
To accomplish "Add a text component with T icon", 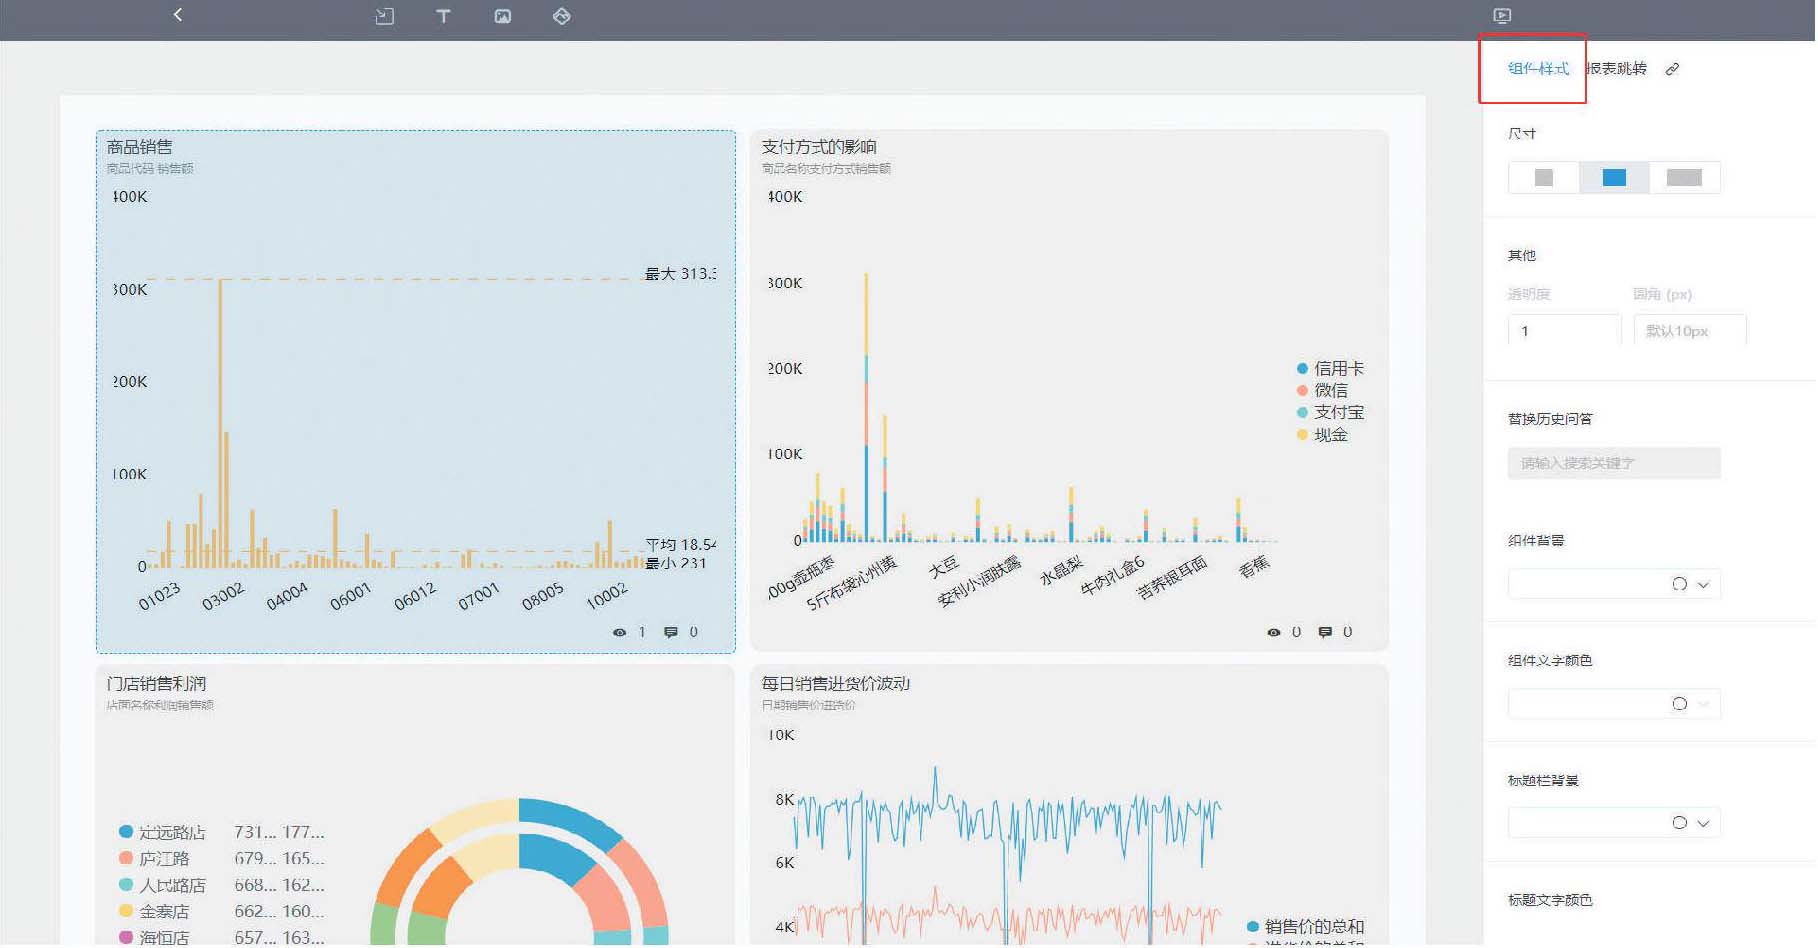I will coord(443,16).
